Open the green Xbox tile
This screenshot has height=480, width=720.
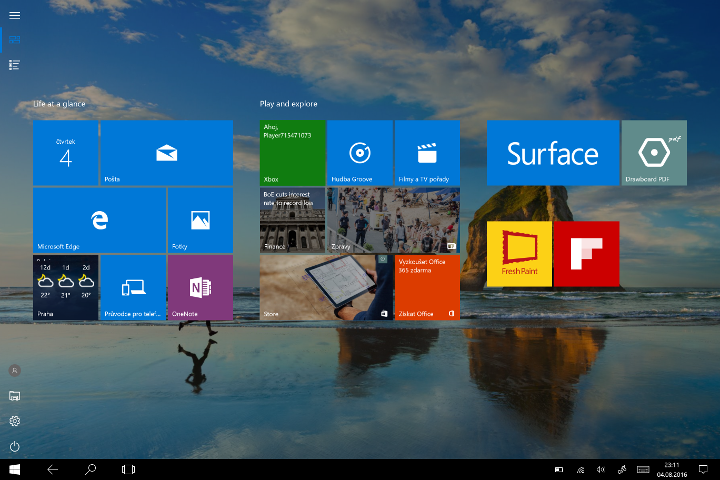(292, 153)
